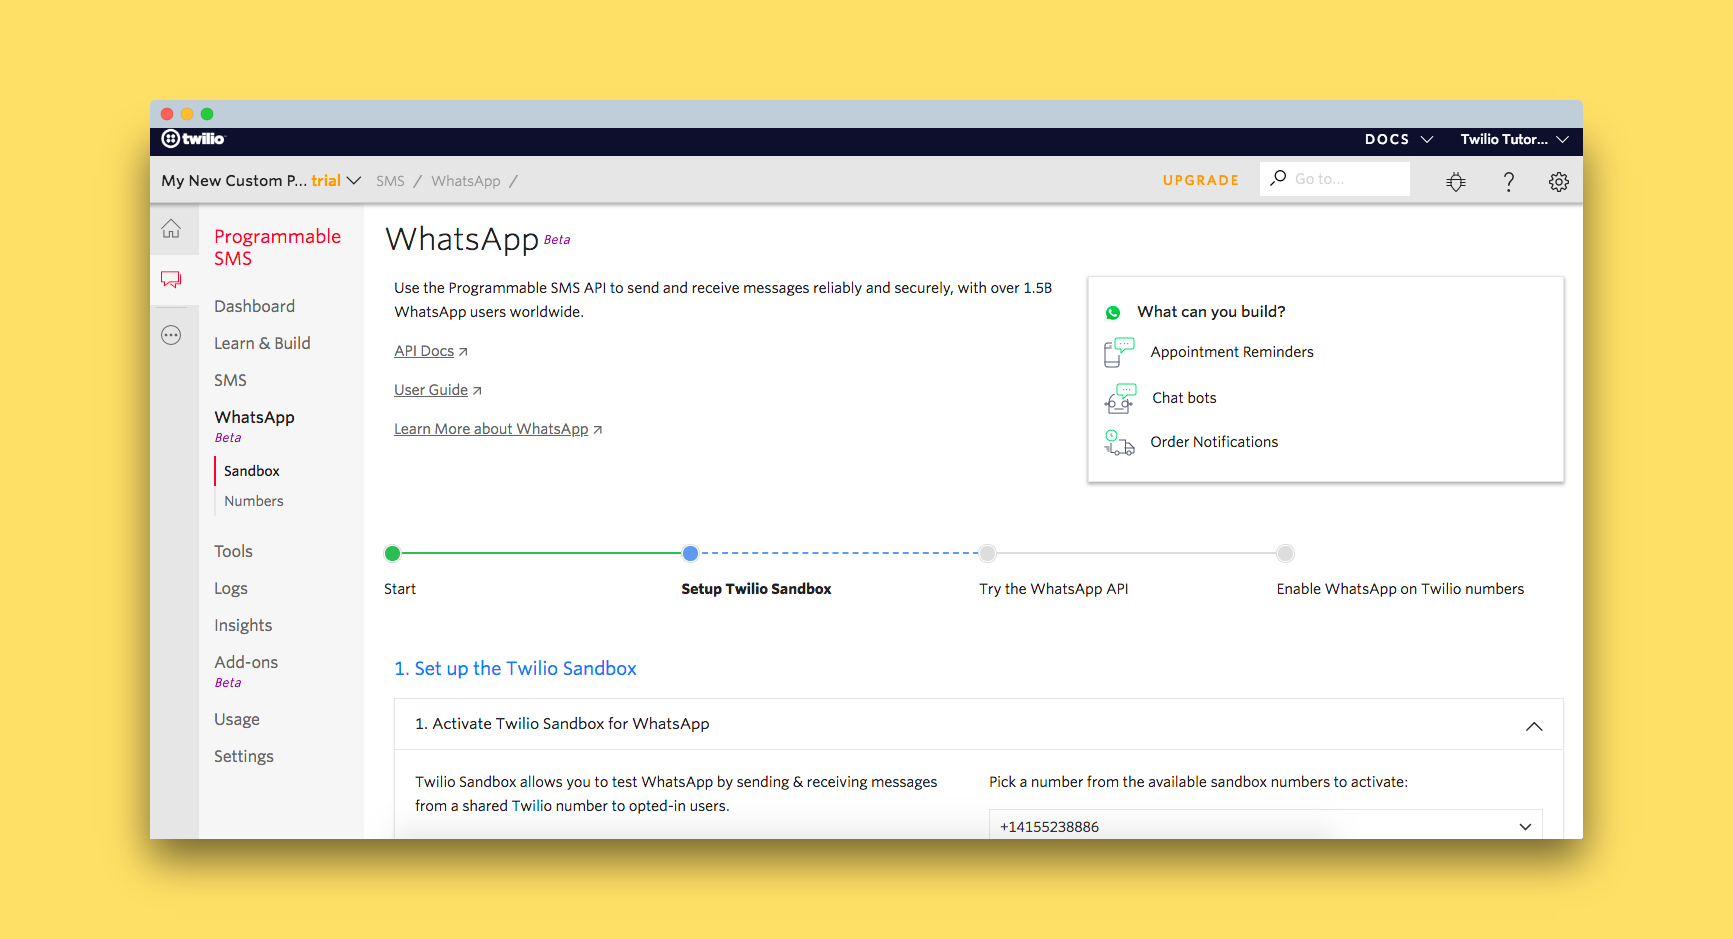This screenshot has height=939, width=1733.
Task: Click the Try the WhatsApp API step marker
Action: tap(988, 553)
